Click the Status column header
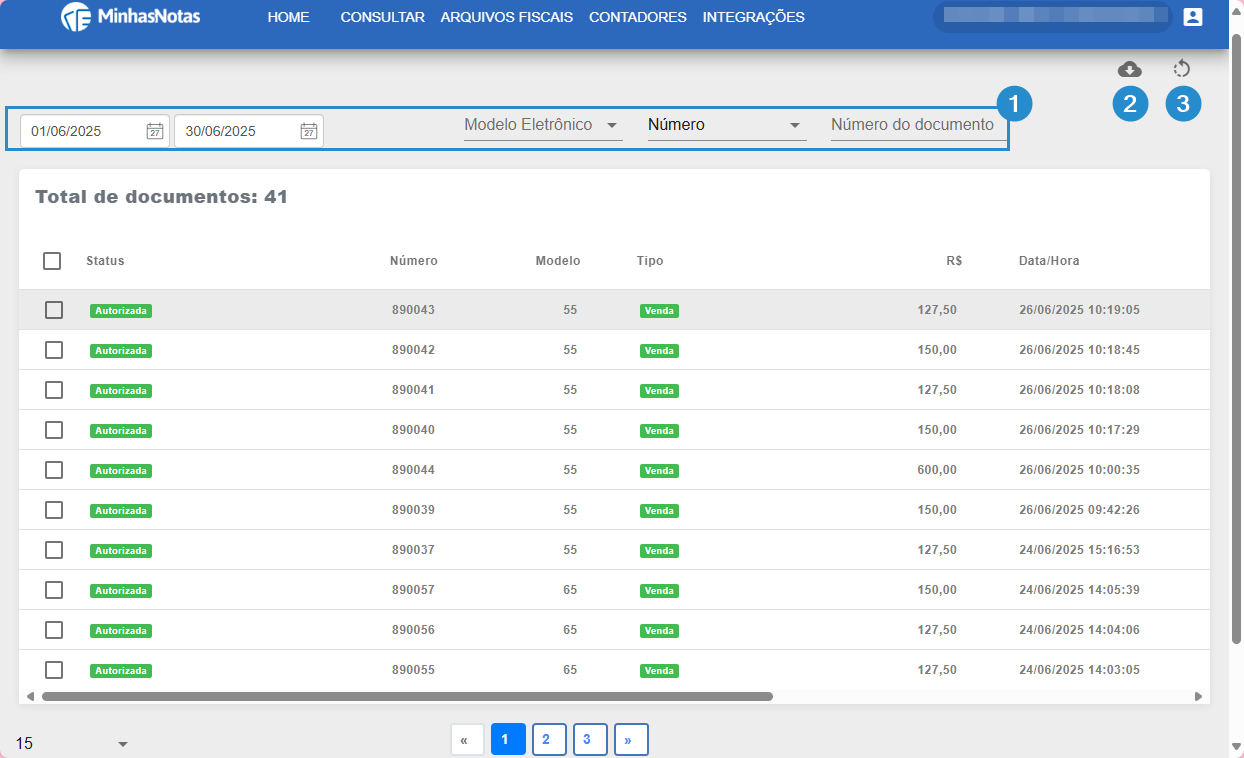This screenshot has height=758, width=1244. coord(105,261)
